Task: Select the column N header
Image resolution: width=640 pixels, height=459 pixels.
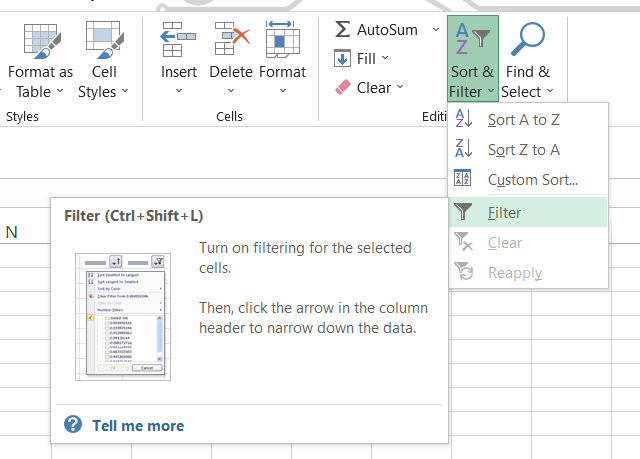Action: (x=12, y=232)
